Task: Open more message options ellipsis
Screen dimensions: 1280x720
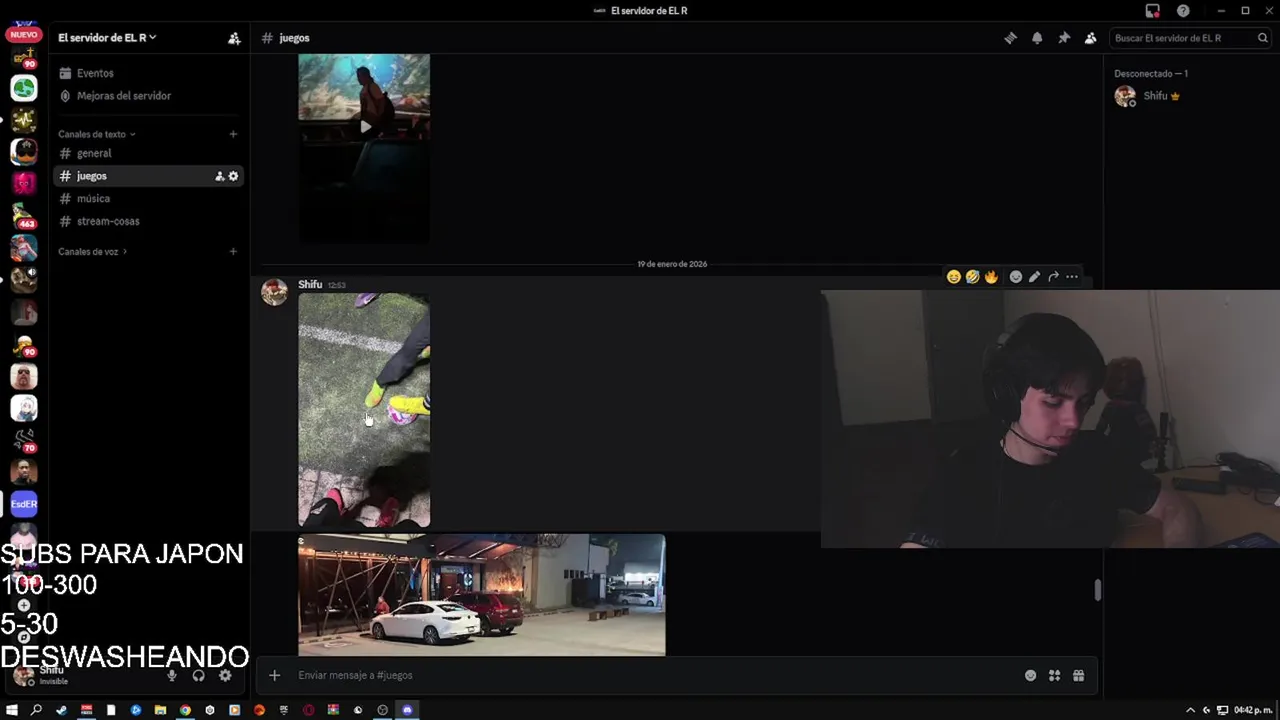Action: click(x=1072, y=277)
